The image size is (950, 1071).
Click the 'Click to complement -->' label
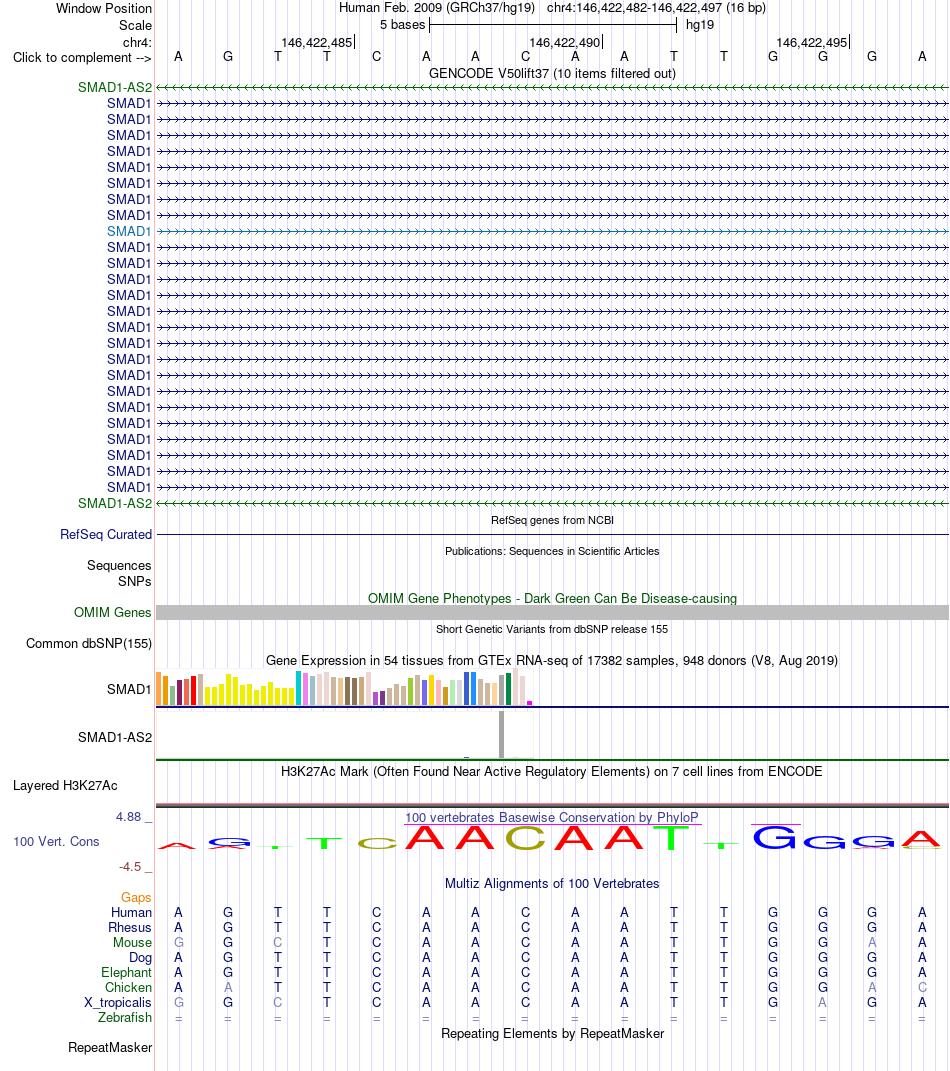point(82,57)
